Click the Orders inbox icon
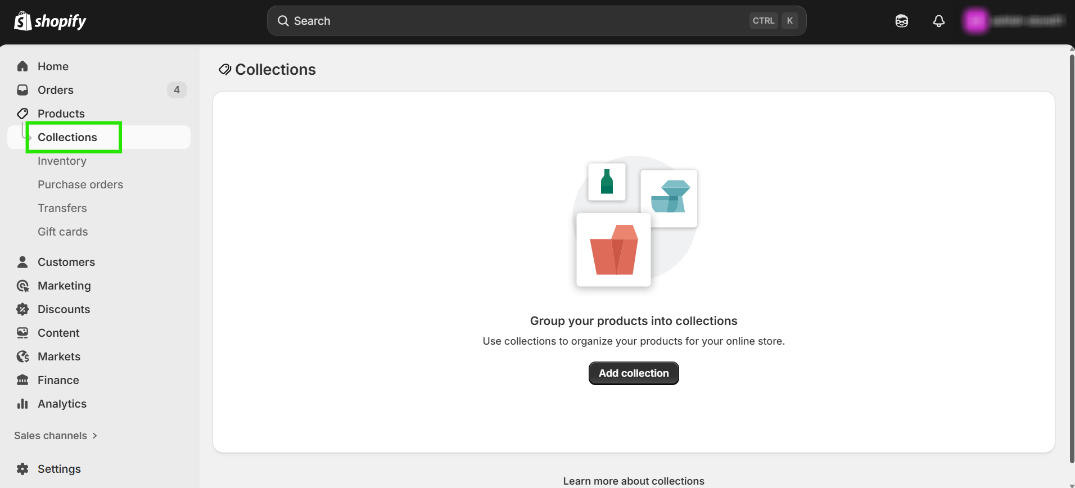The height and width of the screenshot is (488, 1075). [23, 90]
